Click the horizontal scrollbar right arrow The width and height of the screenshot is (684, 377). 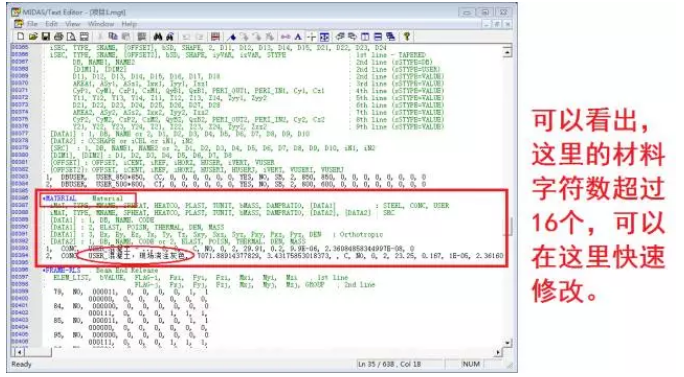click(x=498, y=352)
